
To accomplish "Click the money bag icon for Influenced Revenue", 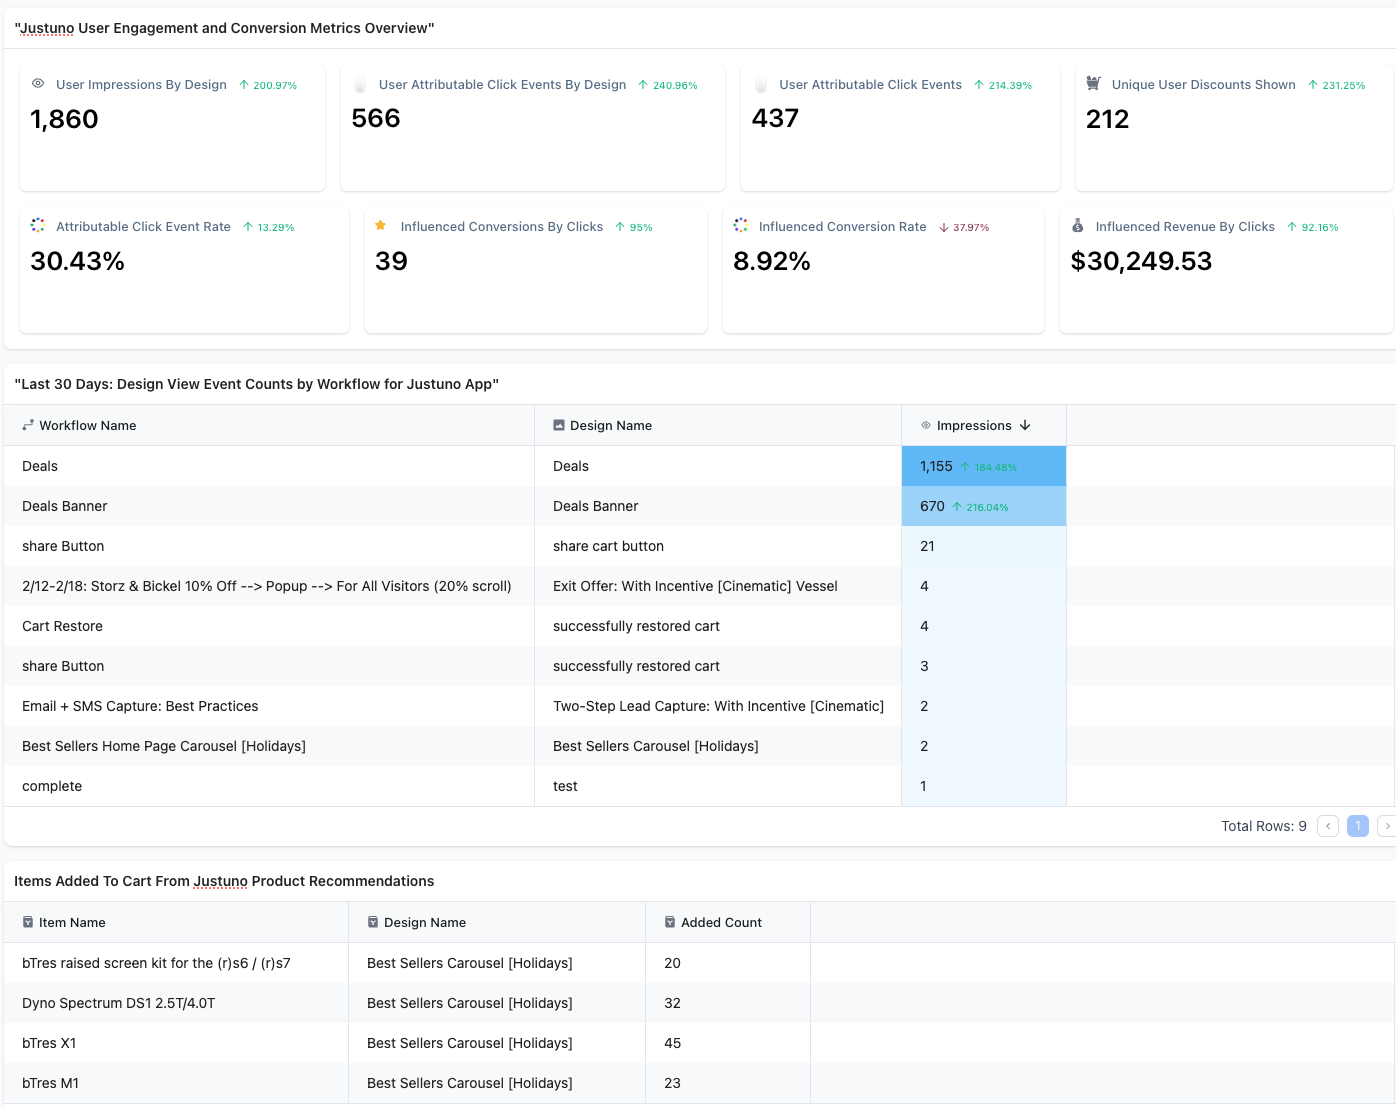I will [1077, 226].
